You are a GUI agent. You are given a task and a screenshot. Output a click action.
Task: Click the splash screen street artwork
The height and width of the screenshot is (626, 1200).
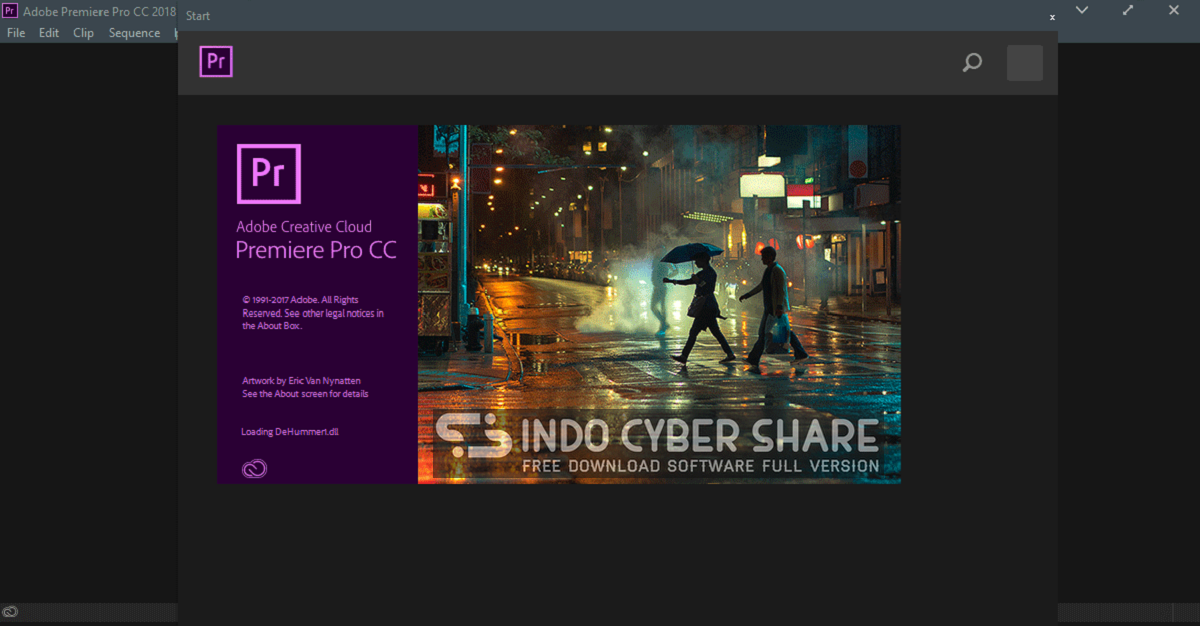click(659, 304)
